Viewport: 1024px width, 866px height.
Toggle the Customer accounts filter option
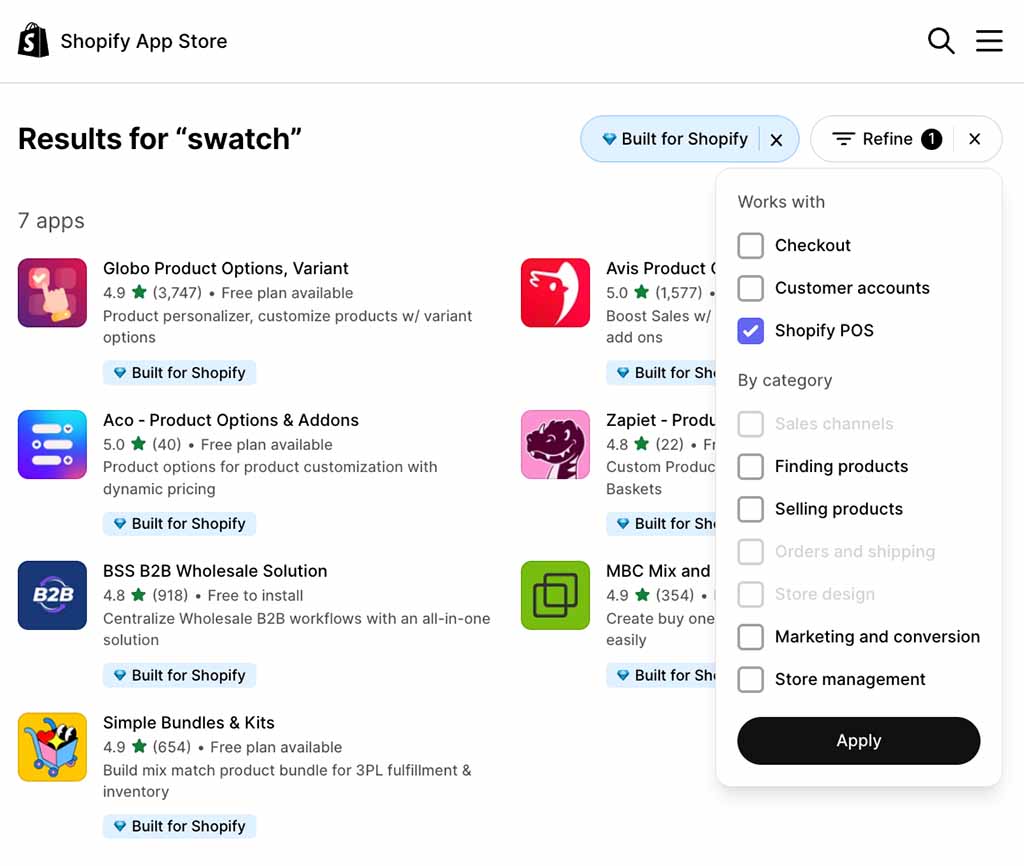click(x=751, y=288)
